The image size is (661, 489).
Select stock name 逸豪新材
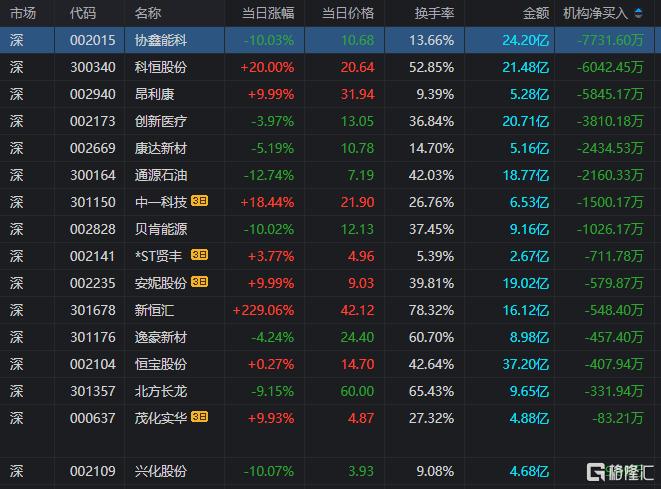161,337
